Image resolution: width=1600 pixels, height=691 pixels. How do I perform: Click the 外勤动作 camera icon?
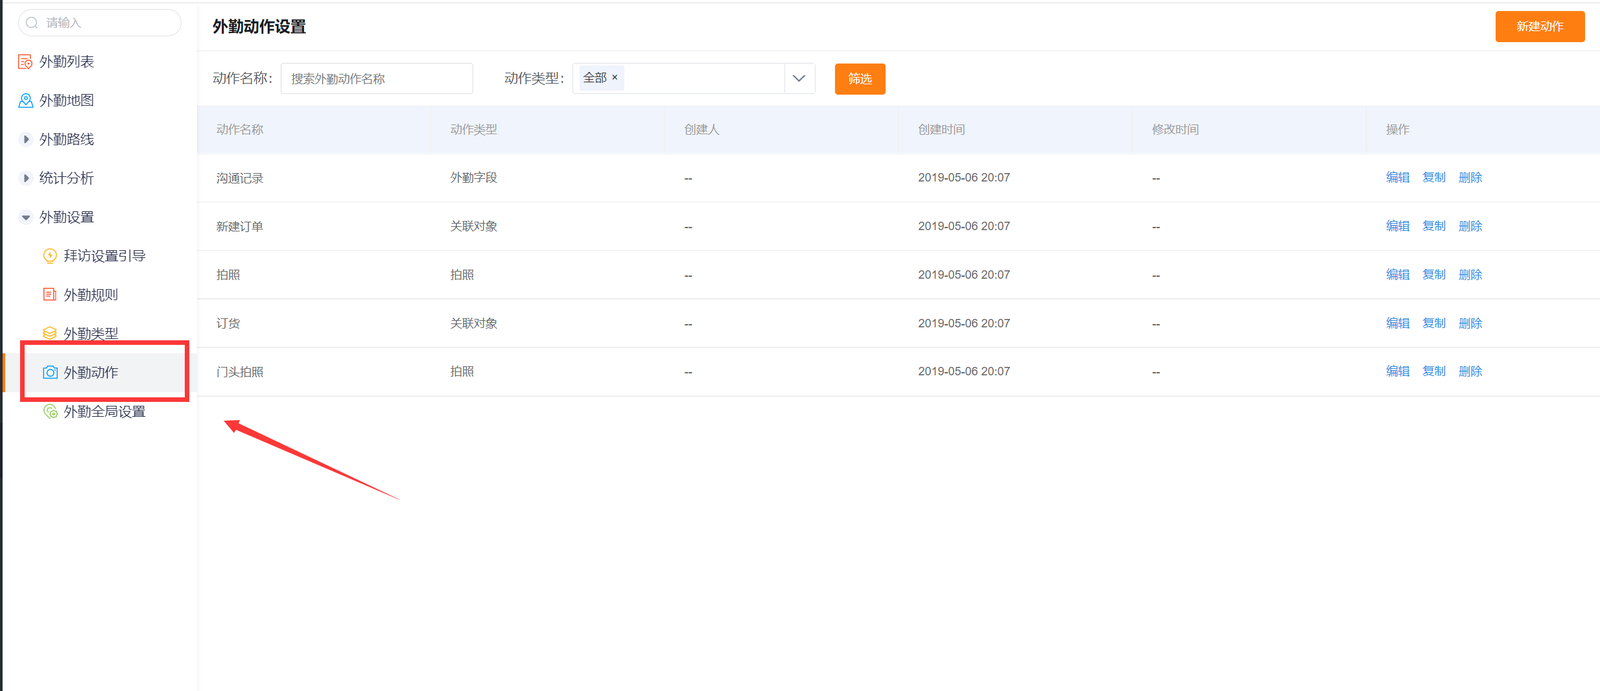coord(50,372)
